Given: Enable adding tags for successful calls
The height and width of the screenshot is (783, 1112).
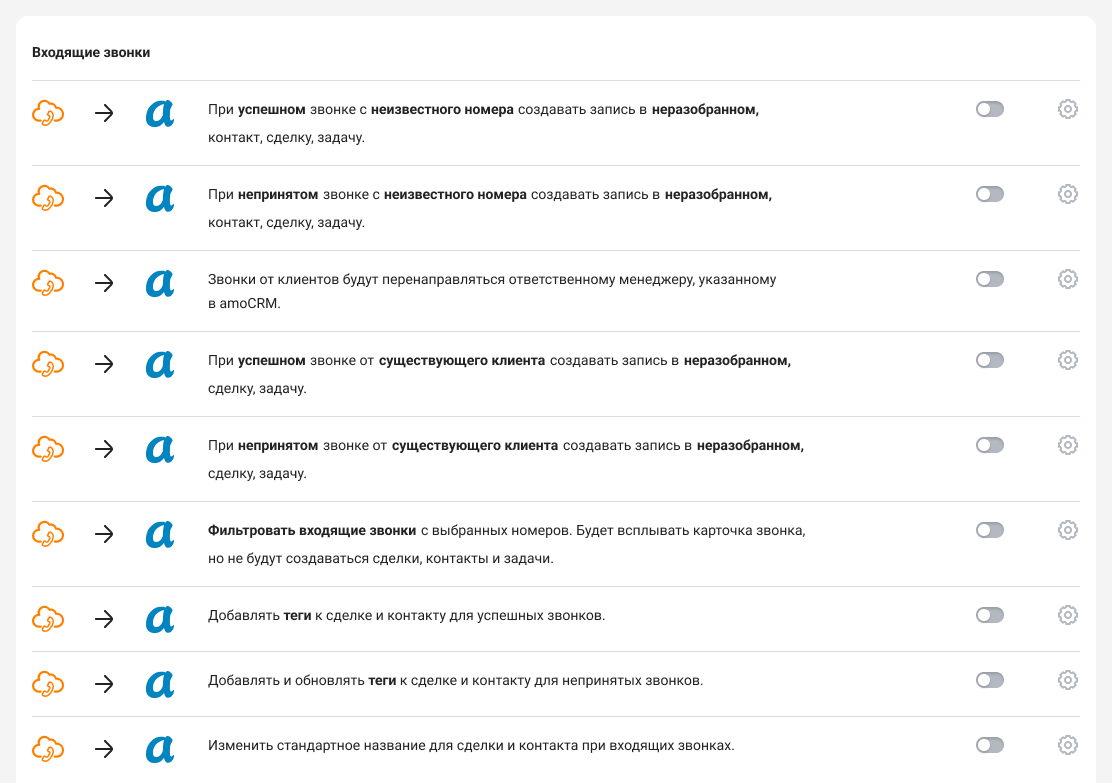Looking at the screenshot, I should coord(989,615).
